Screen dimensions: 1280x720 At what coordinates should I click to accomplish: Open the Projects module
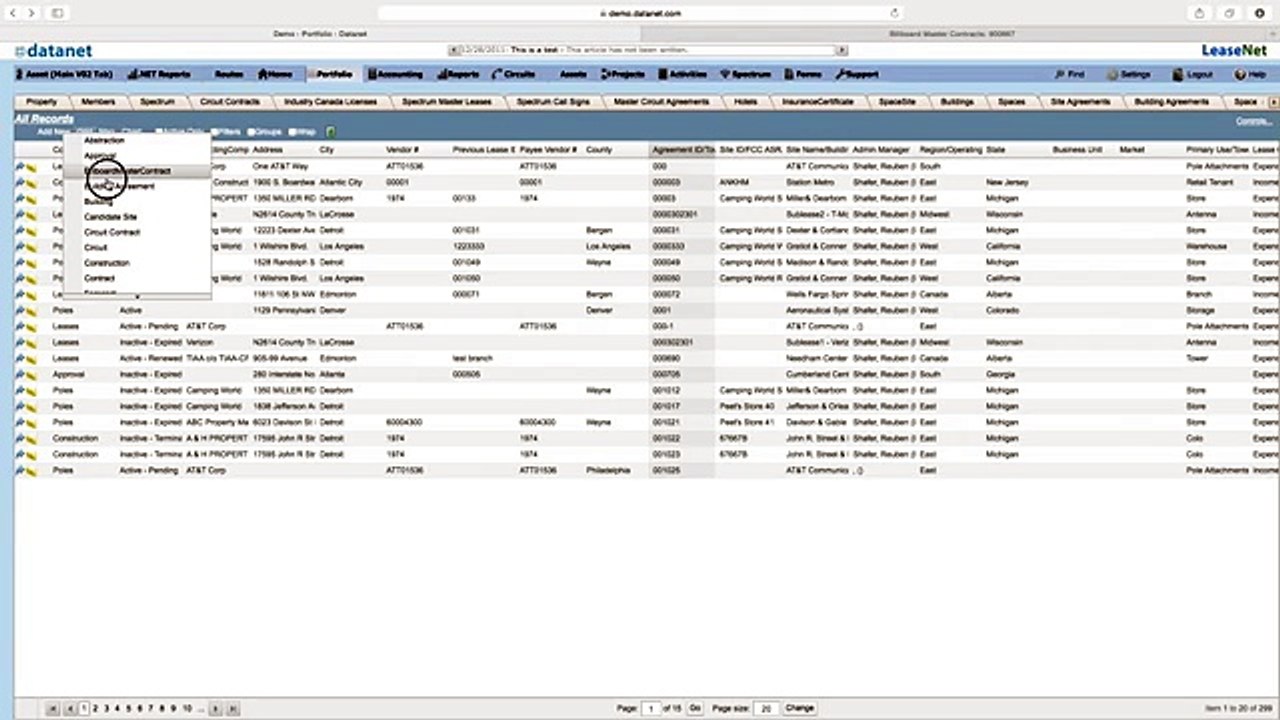(x=622, y=74)
